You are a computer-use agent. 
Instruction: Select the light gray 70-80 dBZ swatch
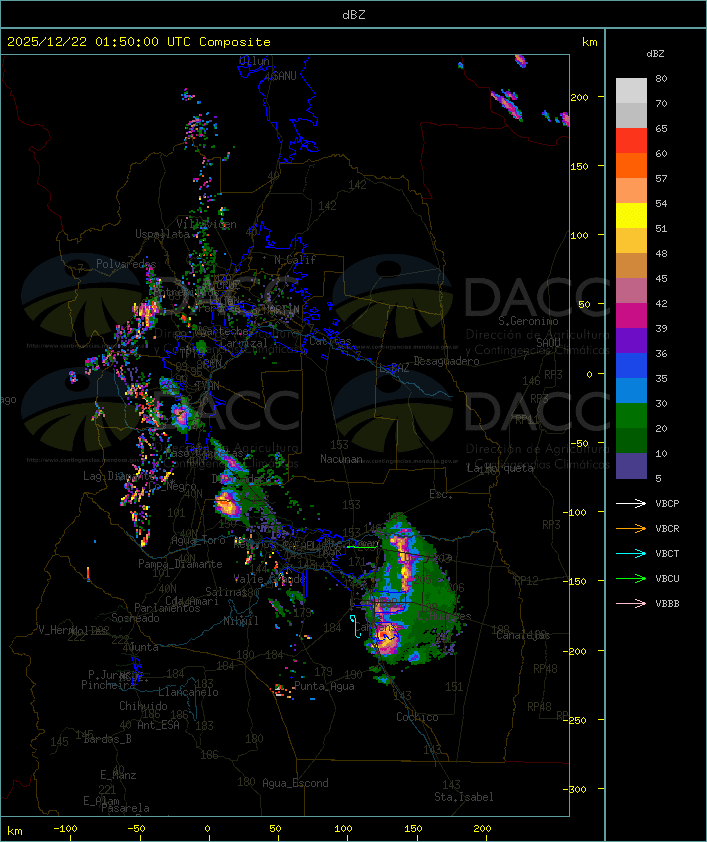631,90
